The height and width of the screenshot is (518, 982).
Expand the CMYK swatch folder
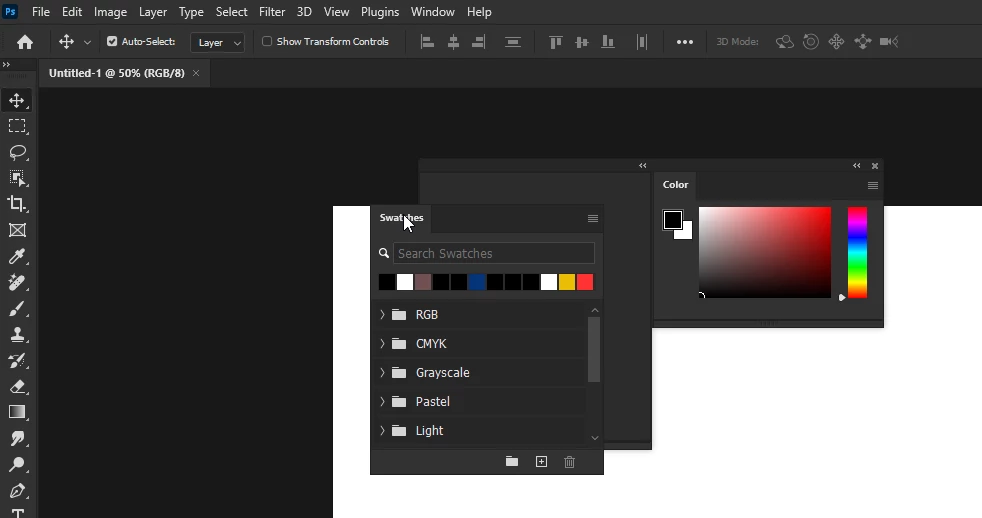pyautogui.click(x=382, y=343)
